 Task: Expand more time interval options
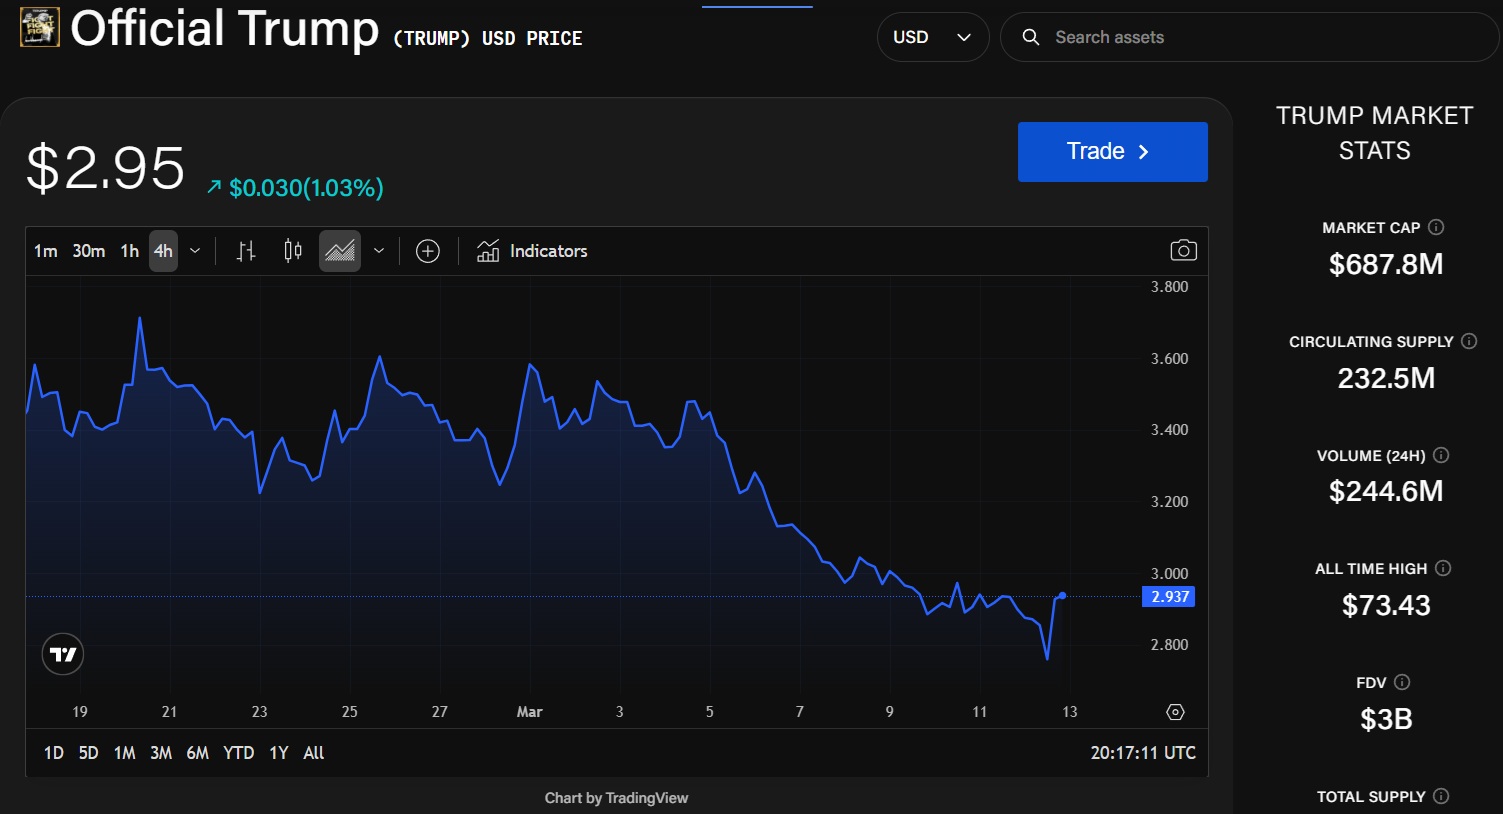195,251
